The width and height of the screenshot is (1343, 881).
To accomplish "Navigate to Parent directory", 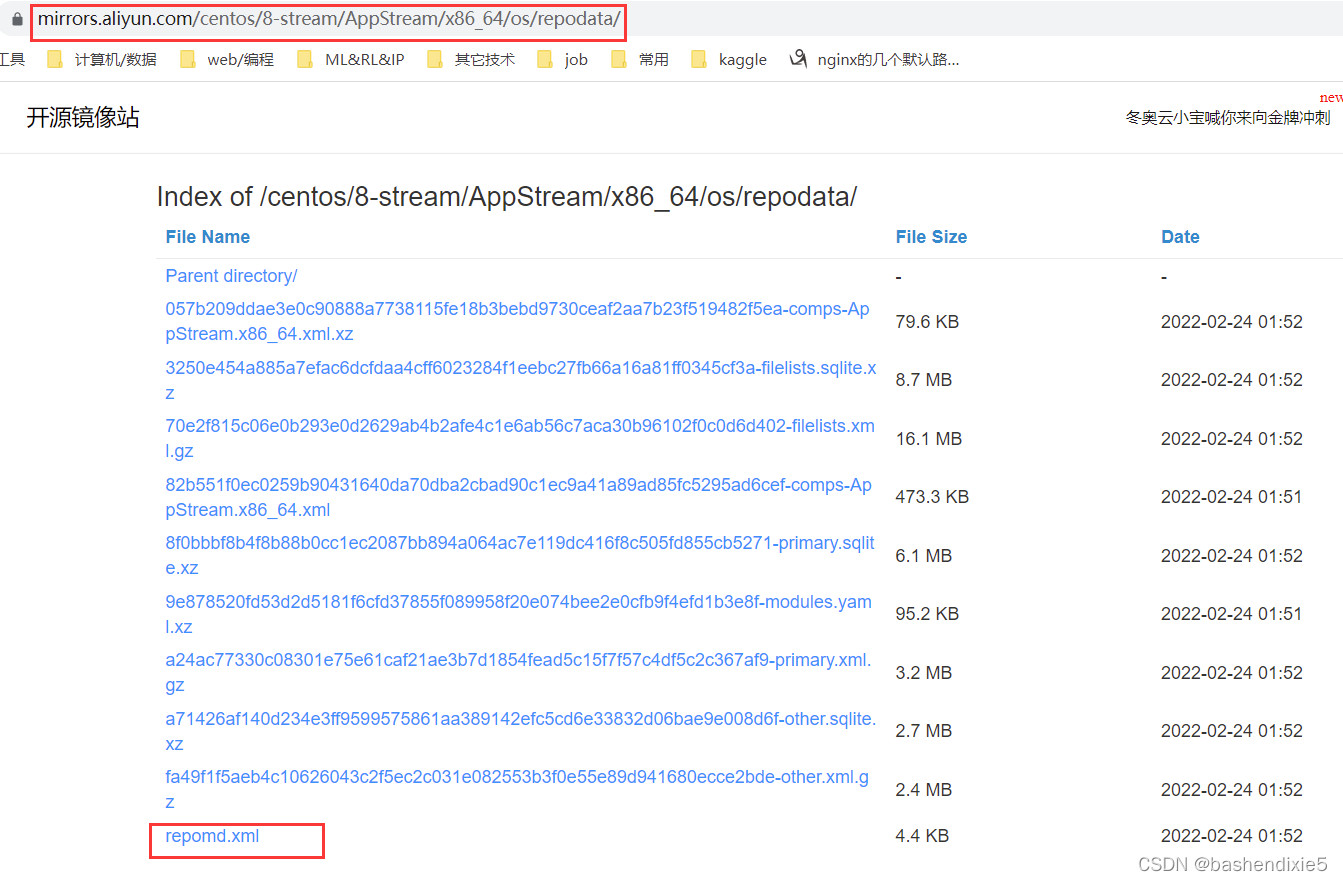I will coord(231,276).
